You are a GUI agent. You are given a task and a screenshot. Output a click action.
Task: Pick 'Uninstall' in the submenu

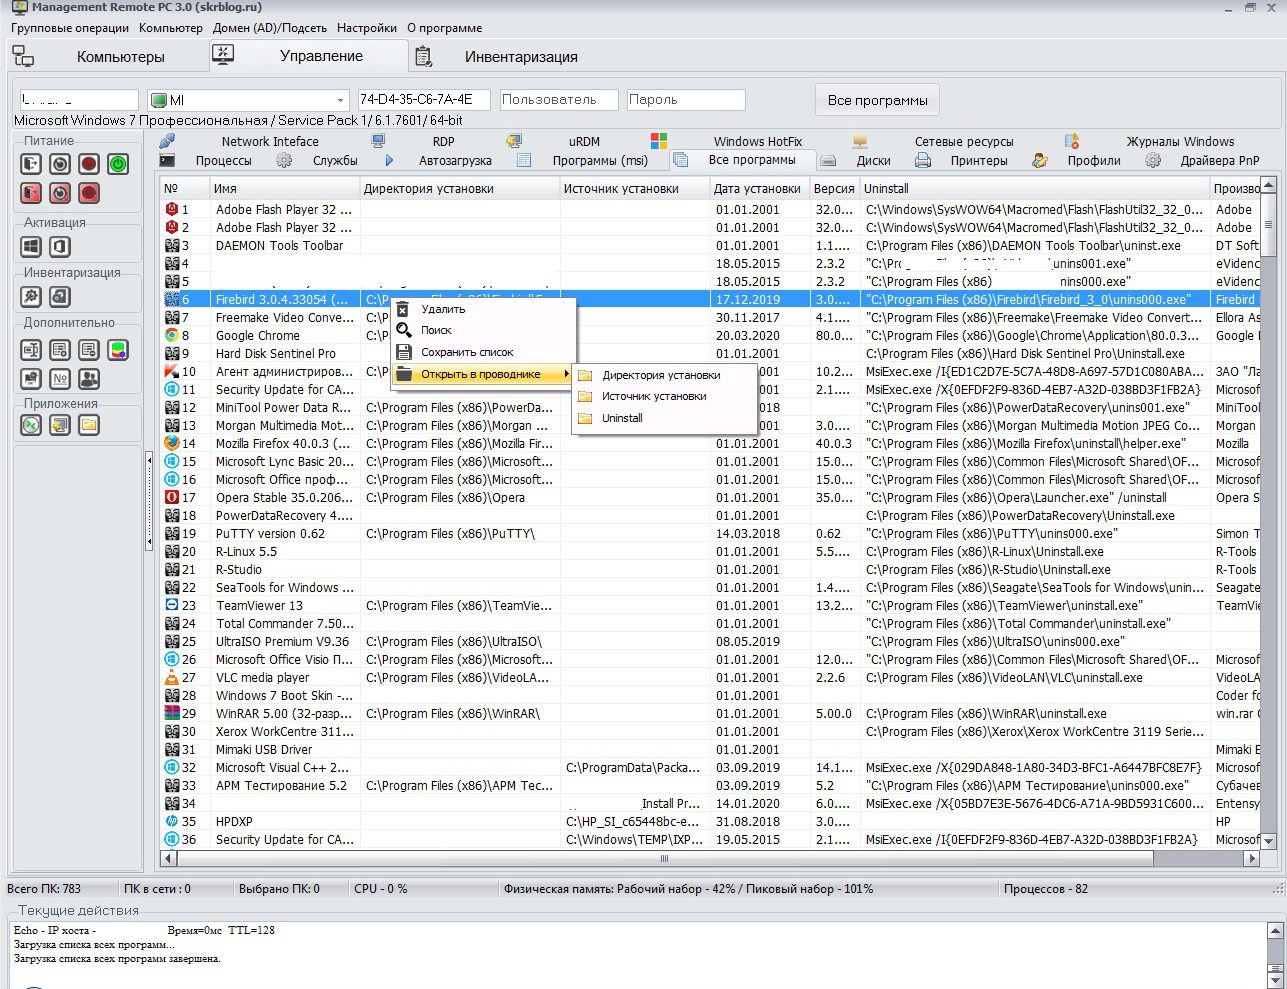[662, 418]
